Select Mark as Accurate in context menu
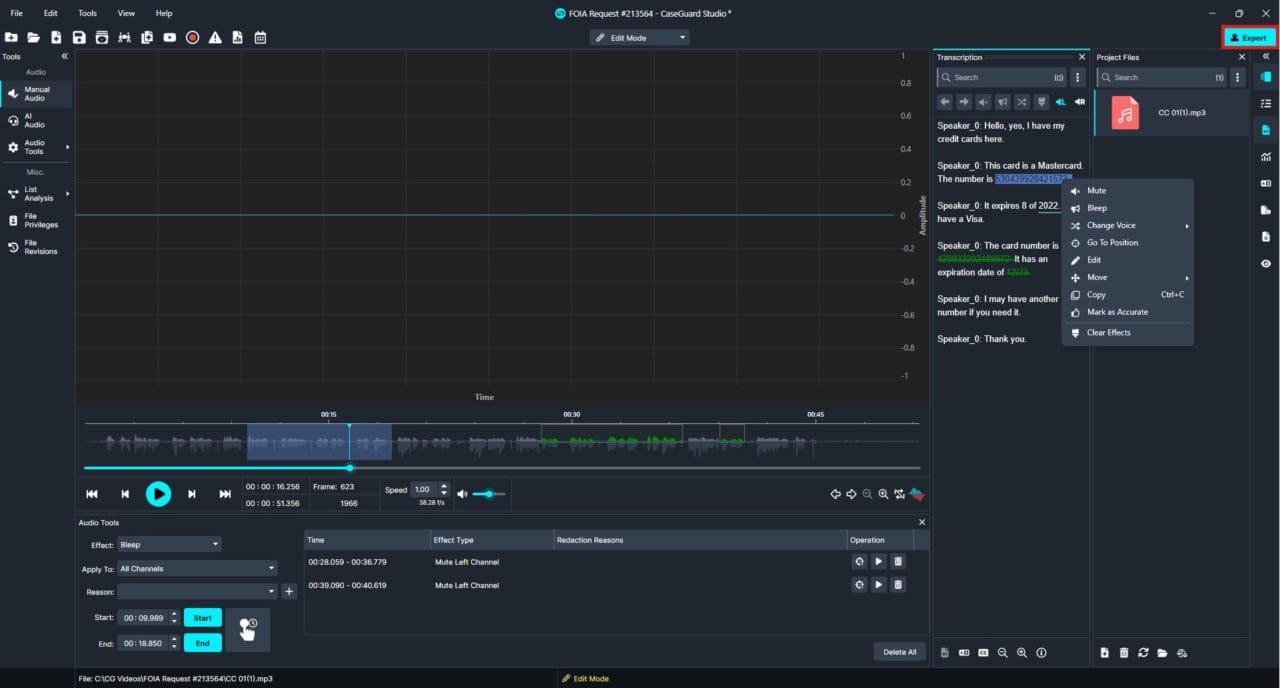 pos(1117,312)
